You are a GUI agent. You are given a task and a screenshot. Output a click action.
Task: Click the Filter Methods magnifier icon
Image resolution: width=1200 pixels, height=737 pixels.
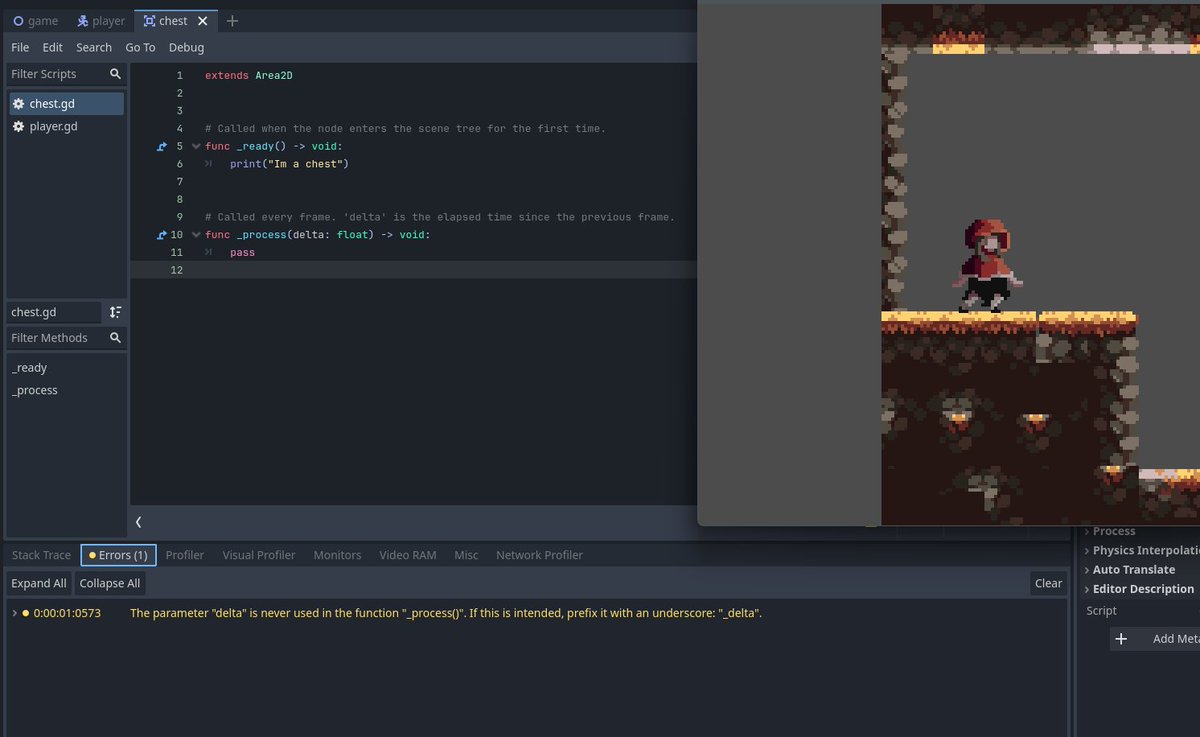(115, 337)
